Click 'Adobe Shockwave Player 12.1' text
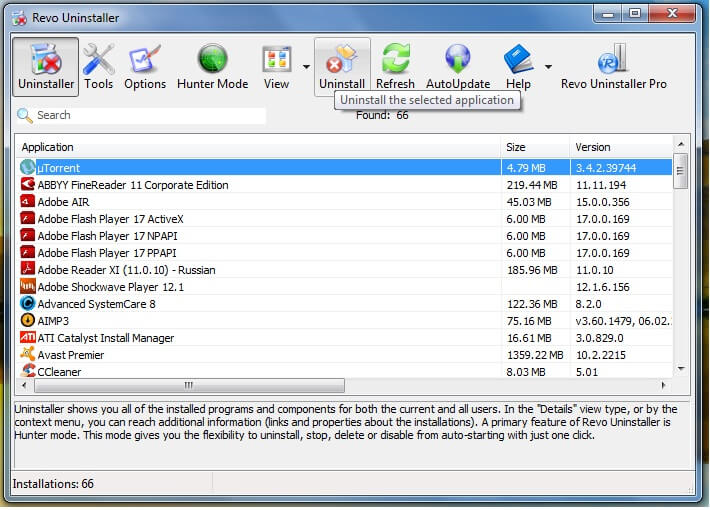Image resolution: width=710 pixels, height=510 pixels. point(110,287)
